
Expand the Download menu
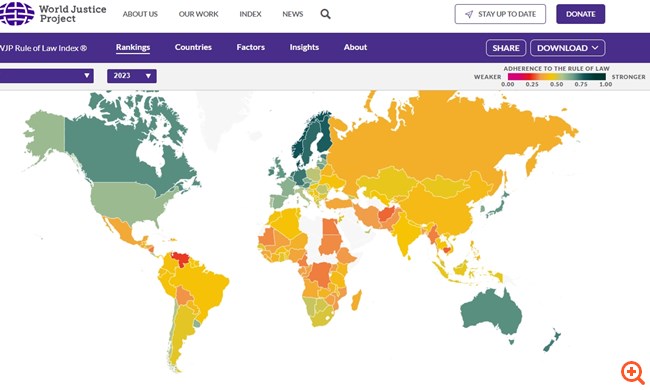click(x=568, y=48)
